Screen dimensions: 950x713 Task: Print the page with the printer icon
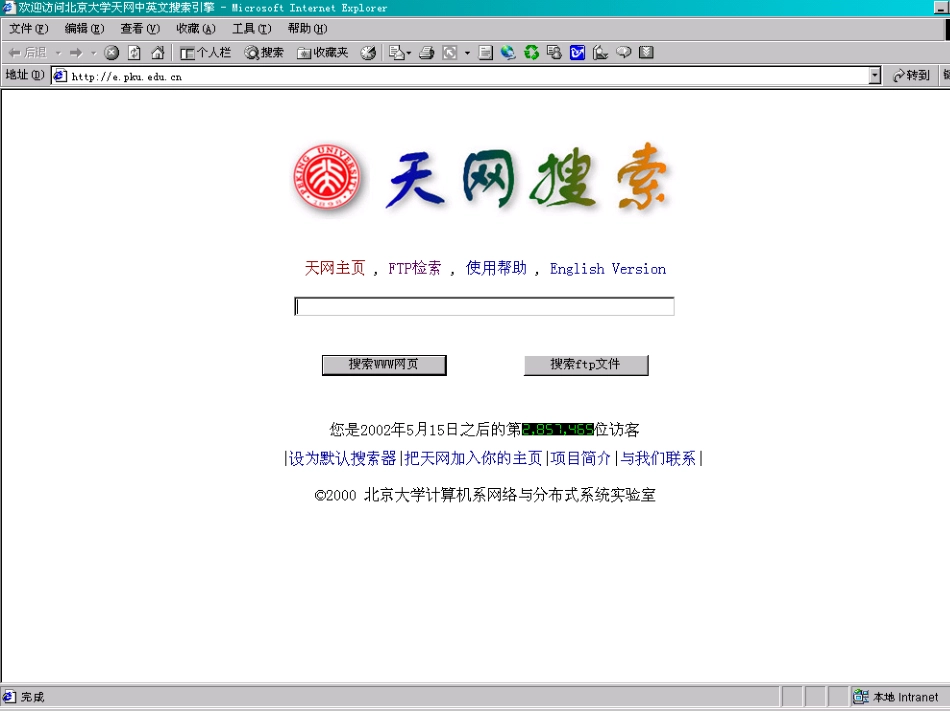(427, 53)
